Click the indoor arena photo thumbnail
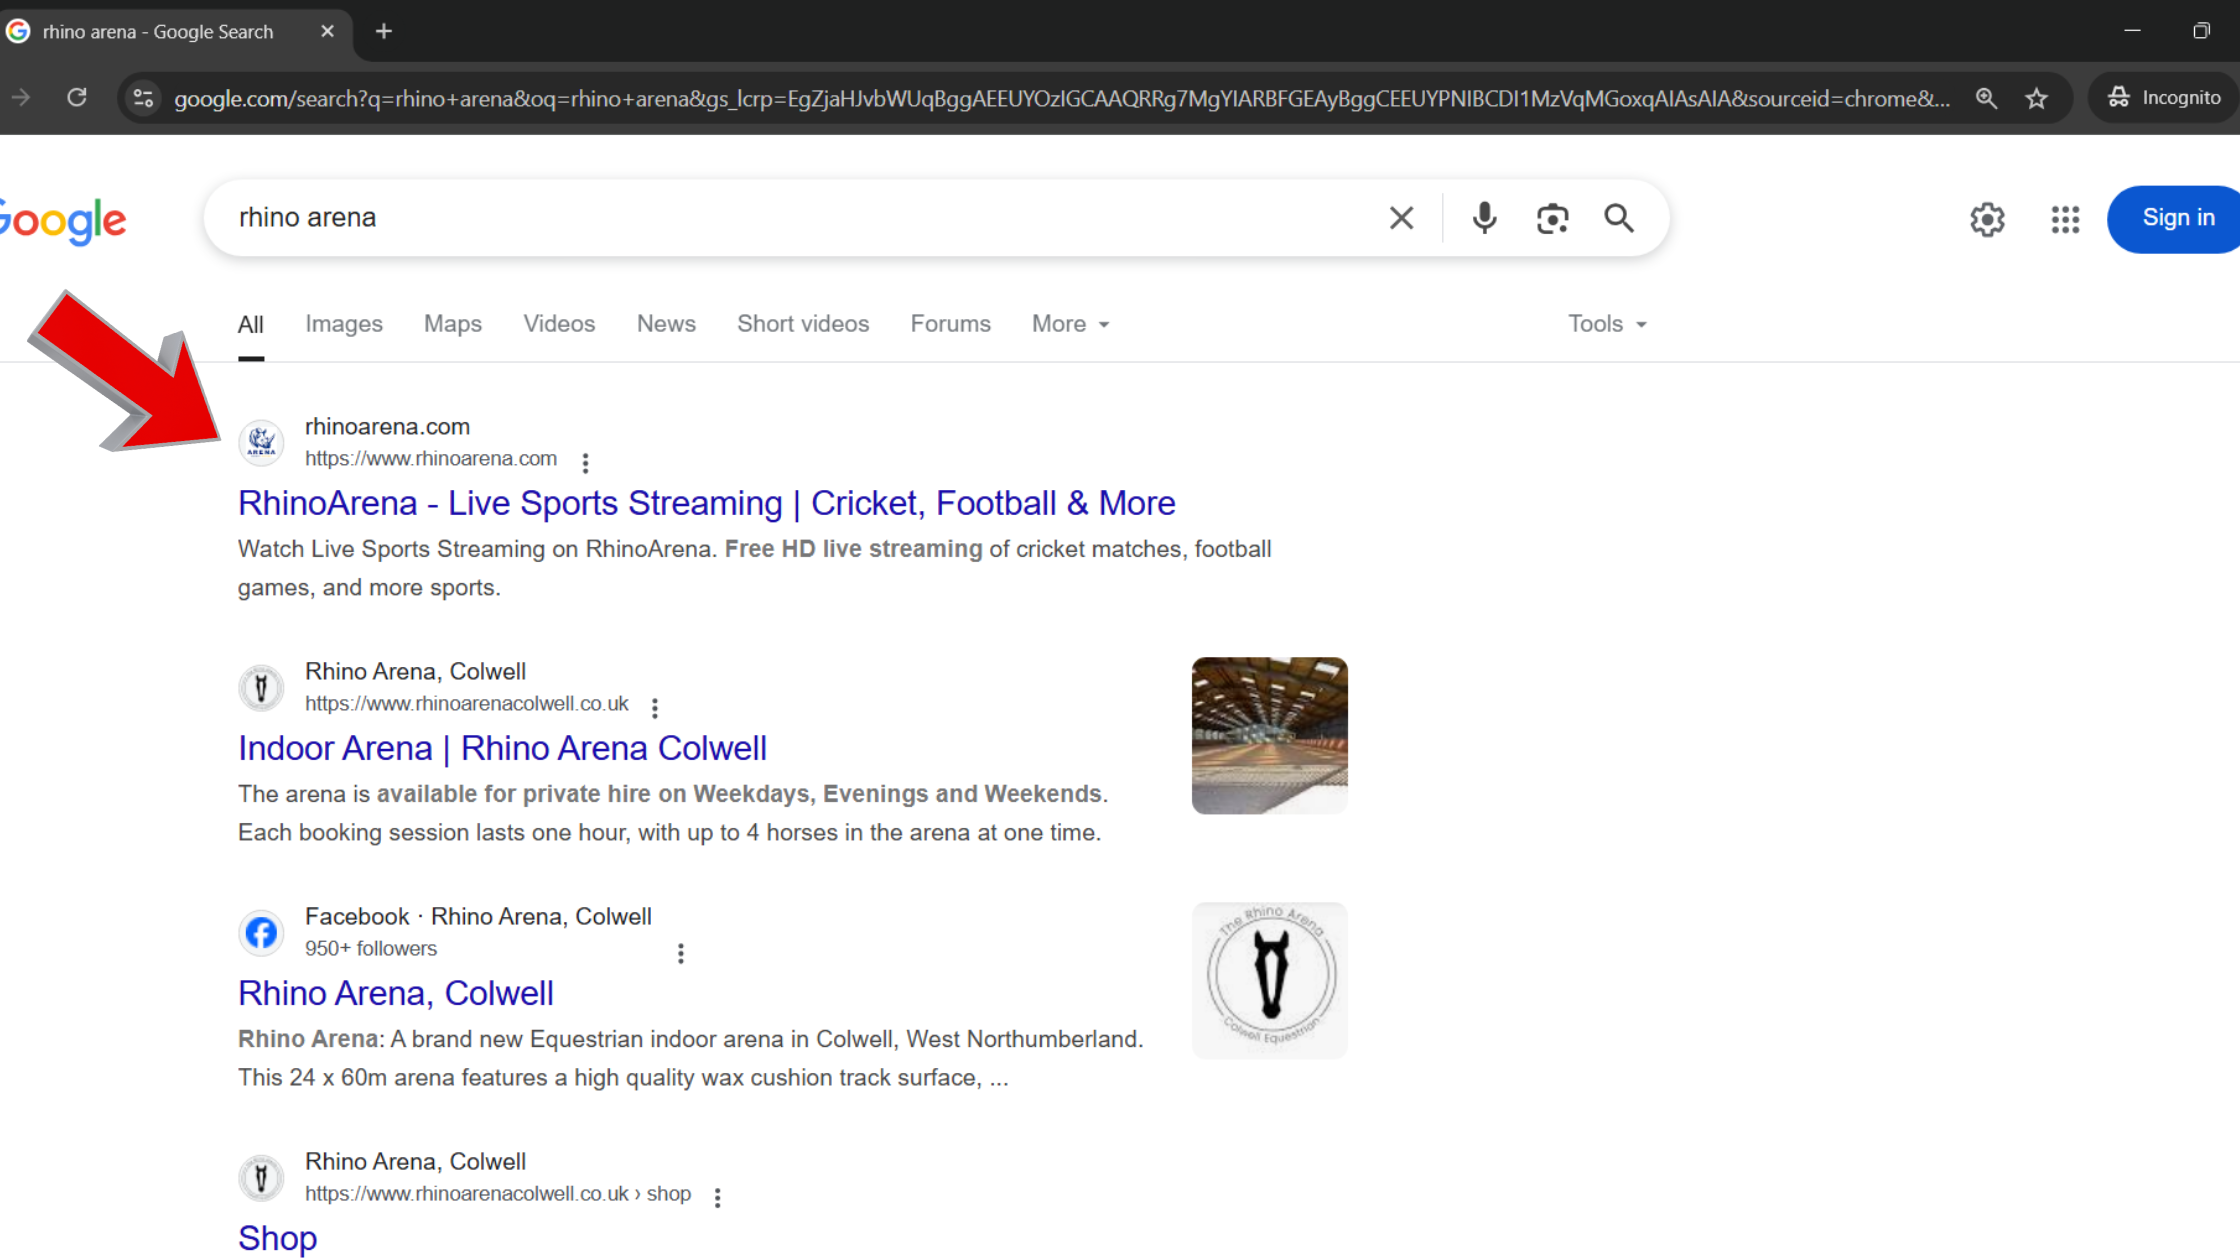2240x1260 pixels. 1269,735
